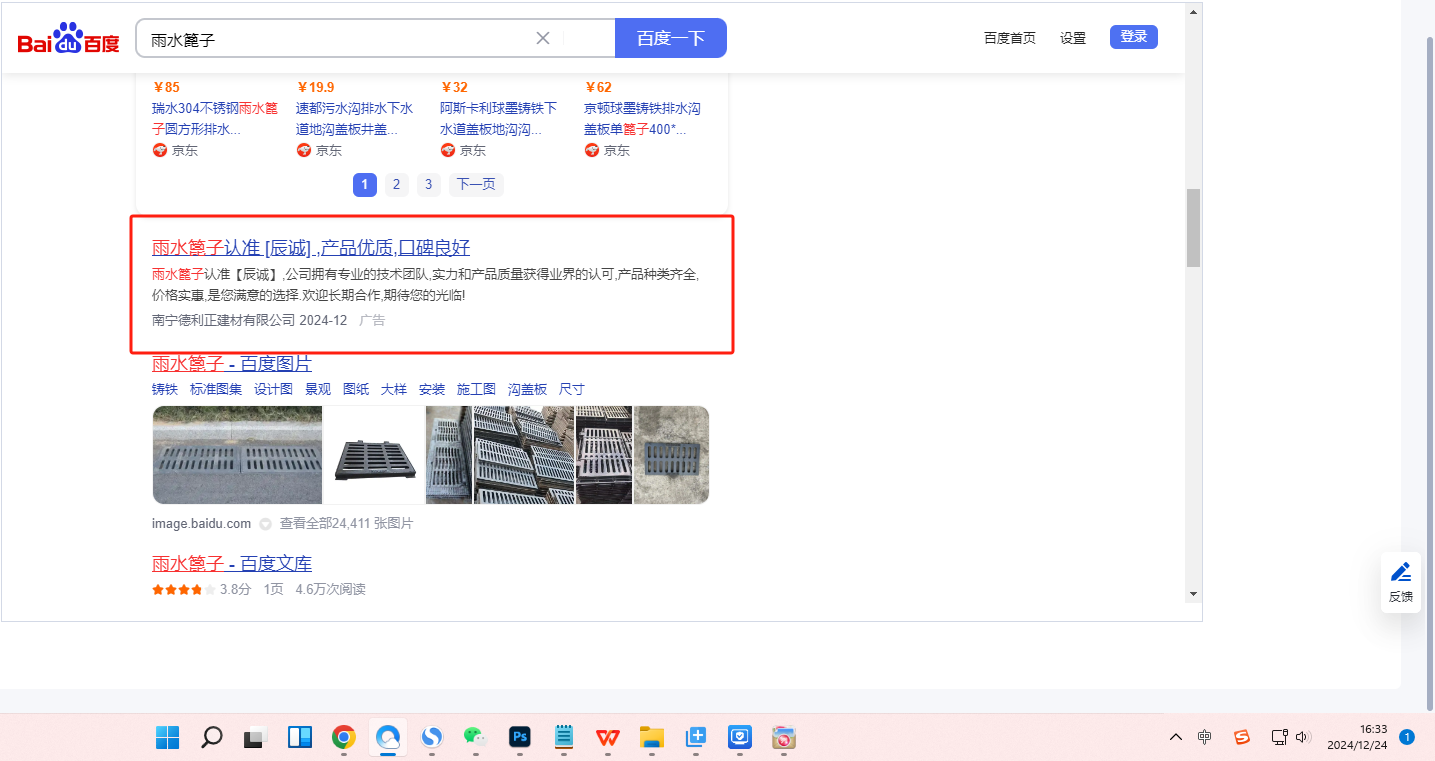Click the Baidu logo
Viewport: 1435px width, 761px height.
[68, 40]
